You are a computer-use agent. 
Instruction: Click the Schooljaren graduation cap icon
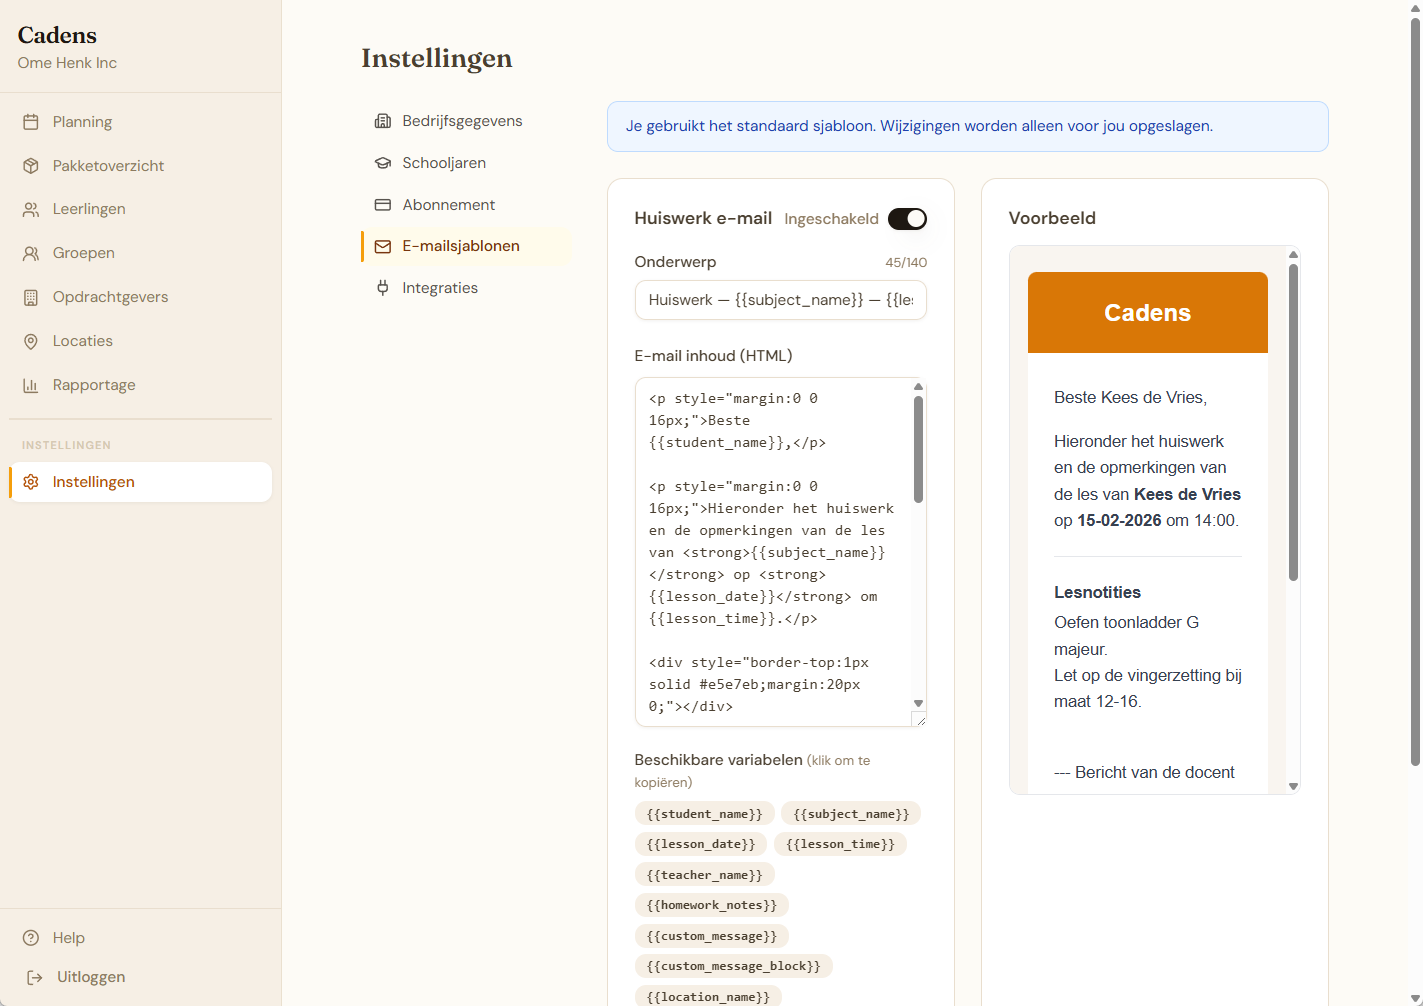[383, 162]
